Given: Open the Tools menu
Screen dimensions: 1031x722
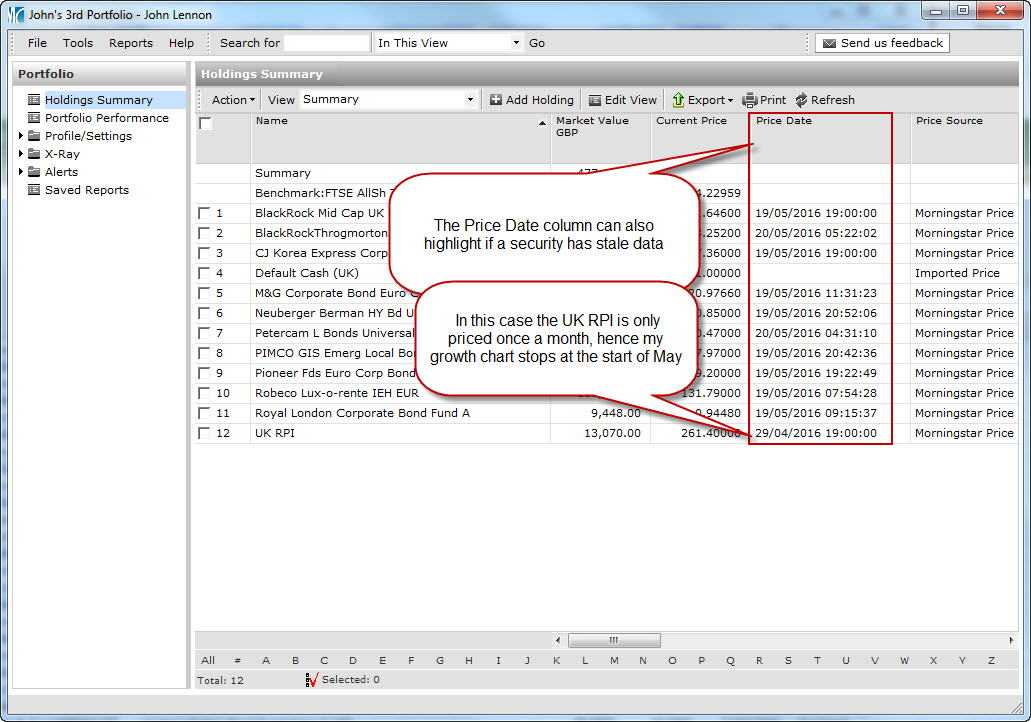Looking at the screenshot, I should [x=78, y=43].
